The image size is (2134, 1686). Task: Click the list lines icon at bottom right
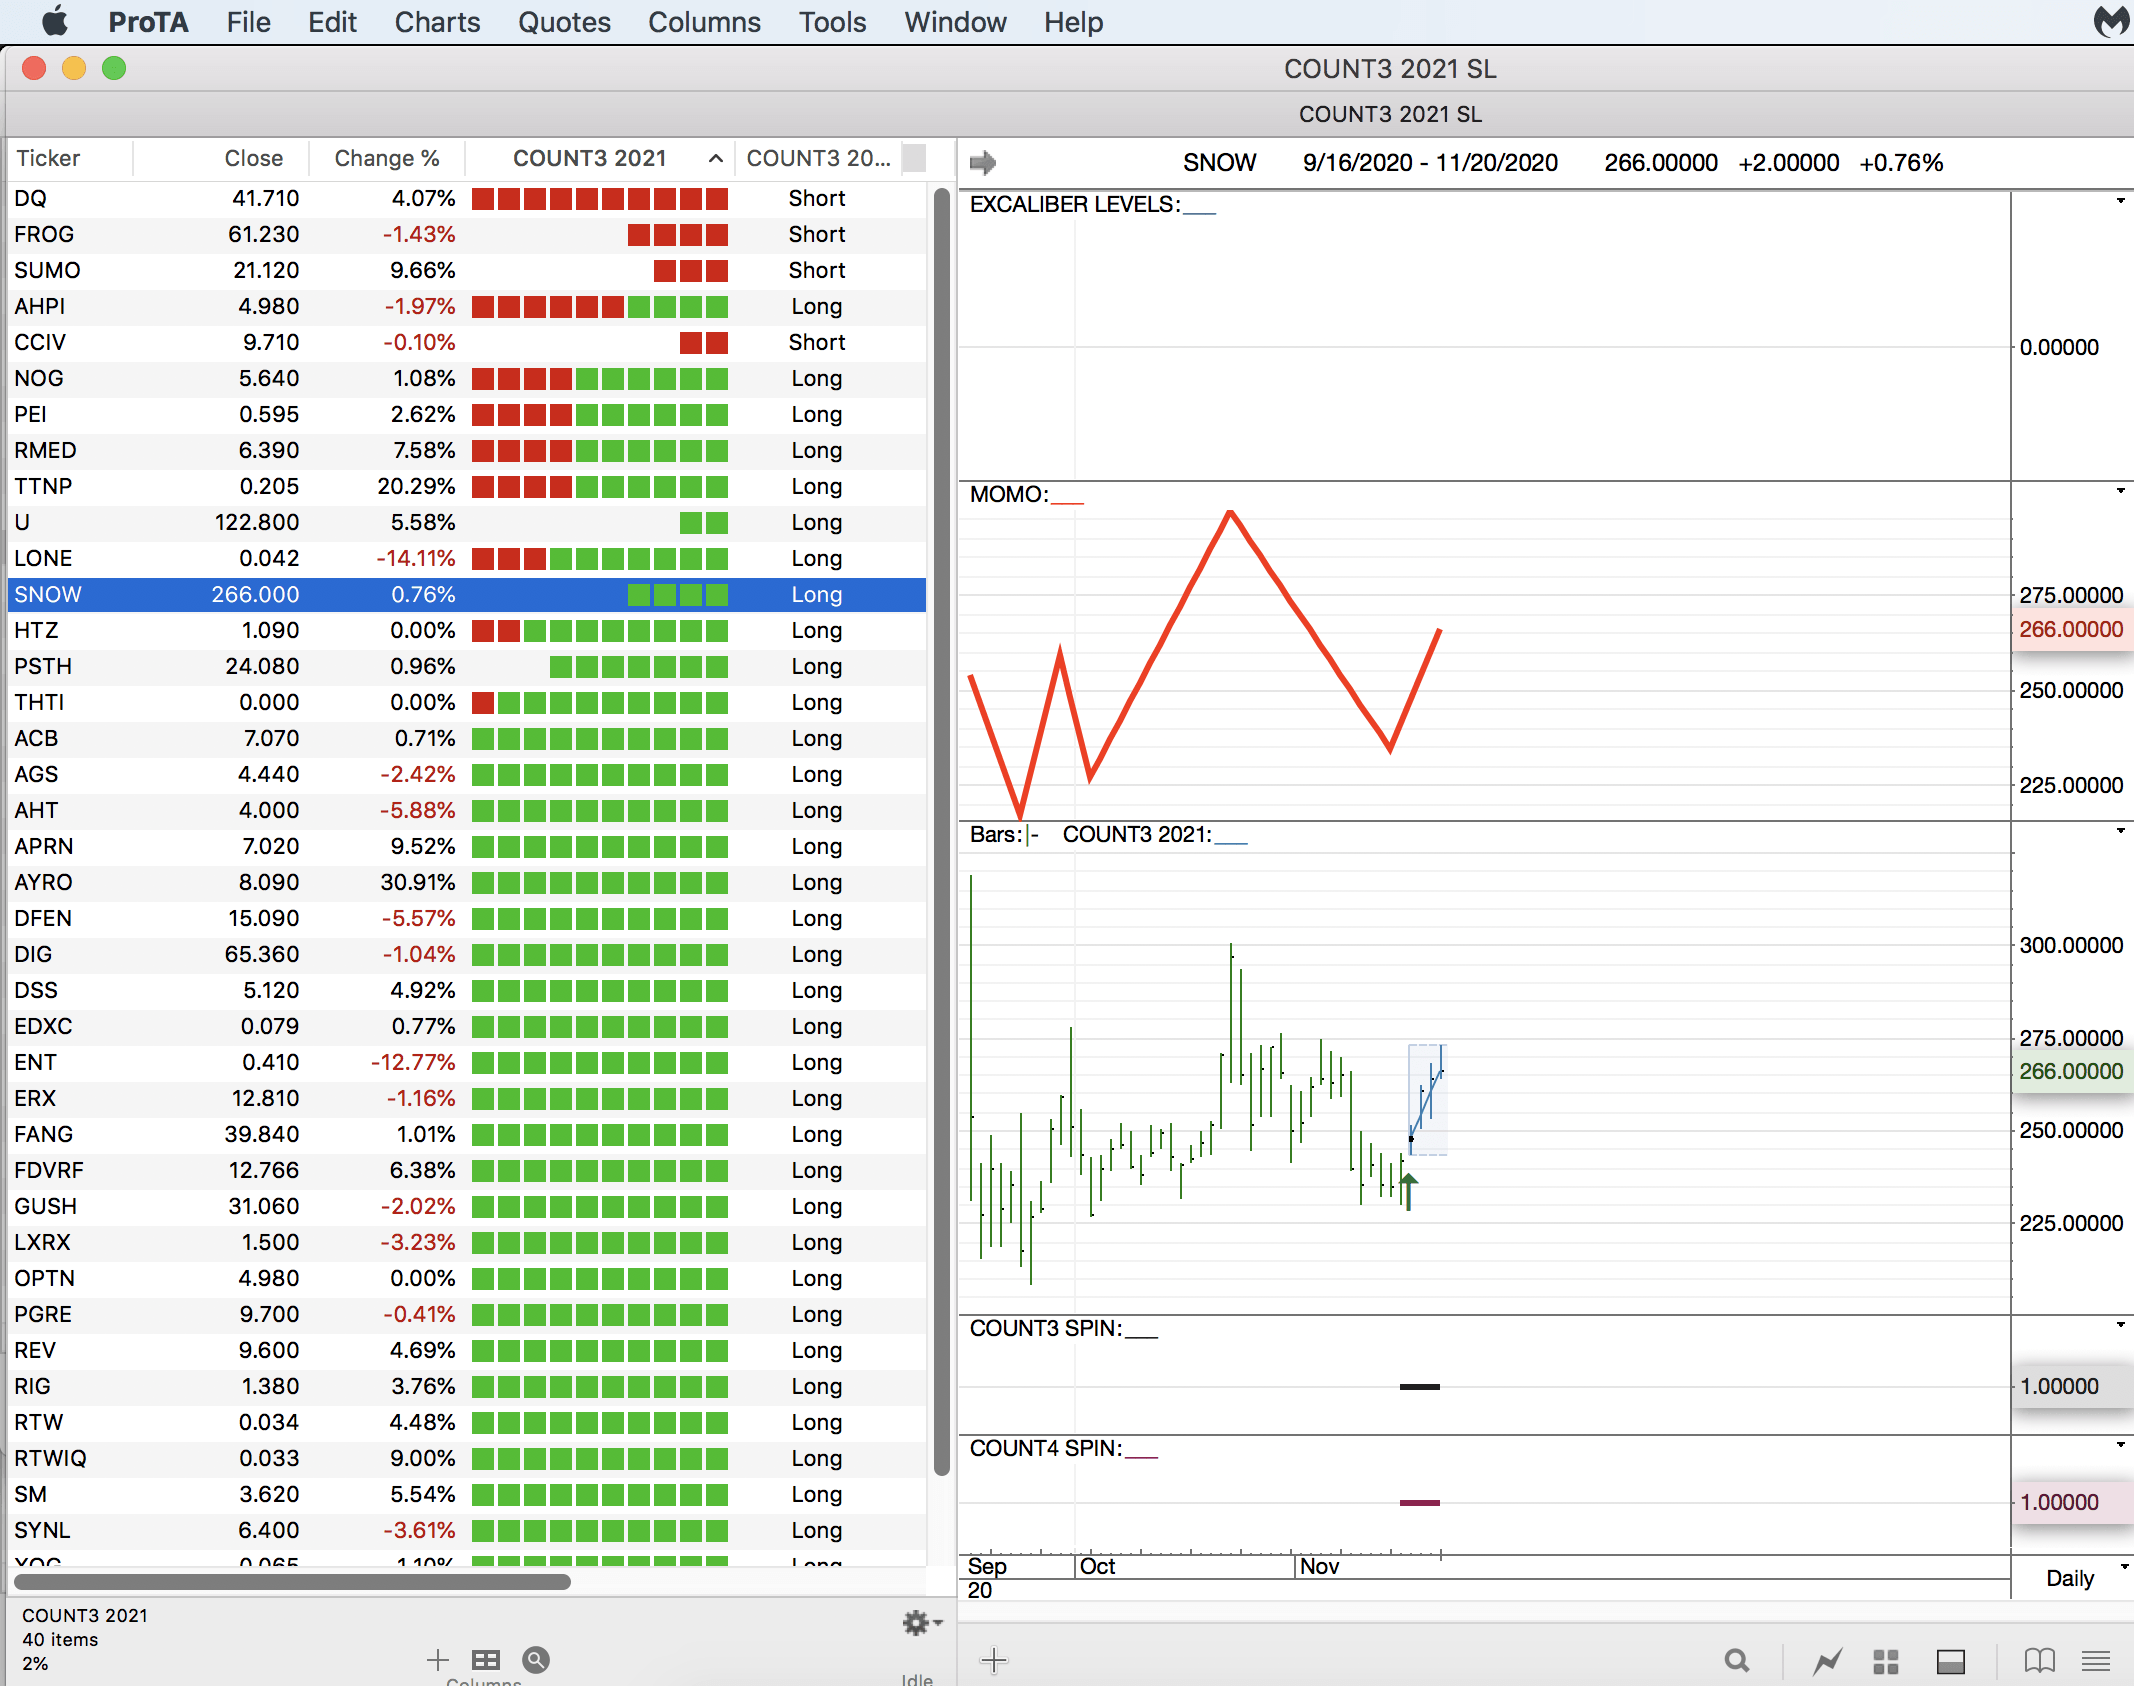point(2096,1661)
